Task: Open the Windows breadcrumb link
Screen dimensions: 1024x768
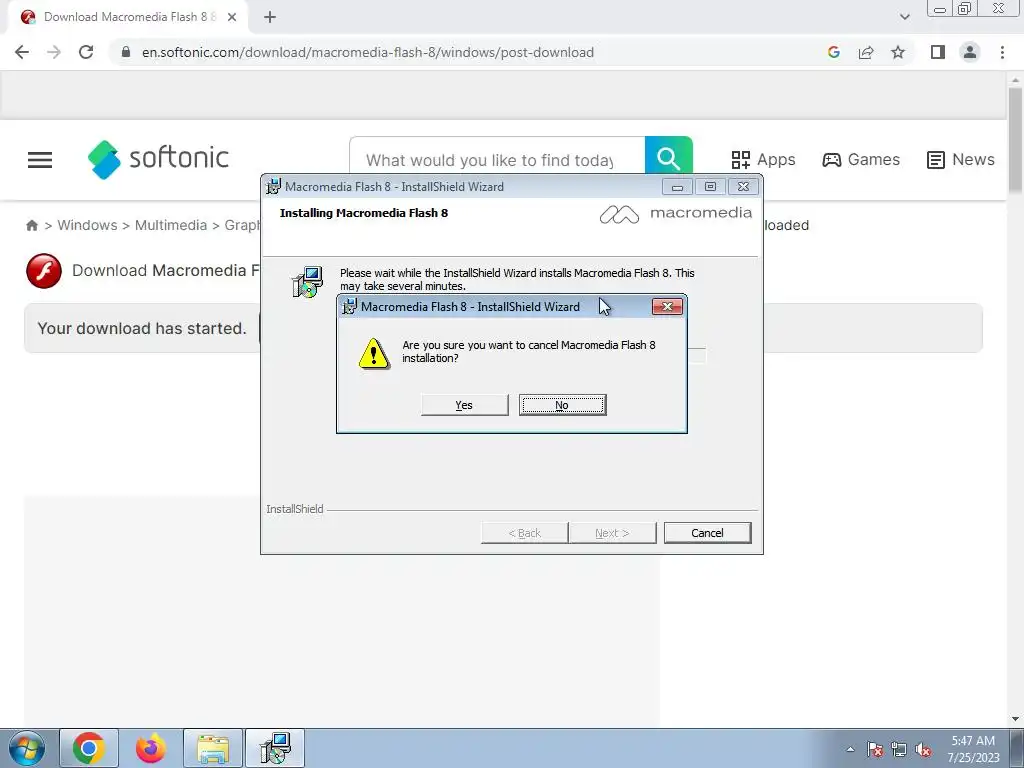Action: click(87, 225)
